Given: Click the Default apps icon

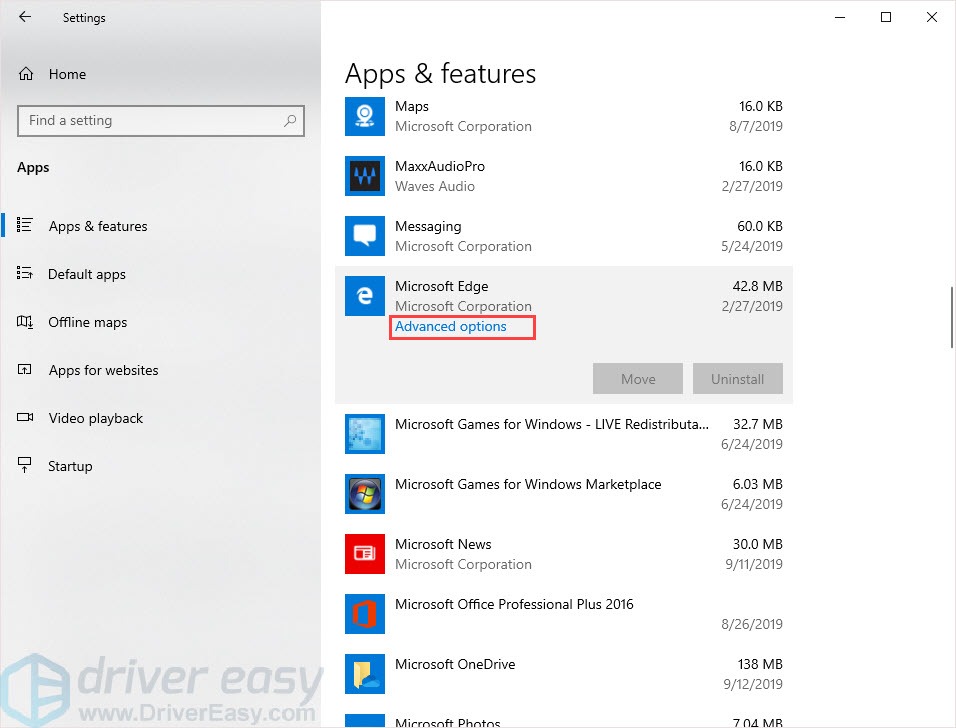Looking at the screenshot, I should [x=24, y=273].
